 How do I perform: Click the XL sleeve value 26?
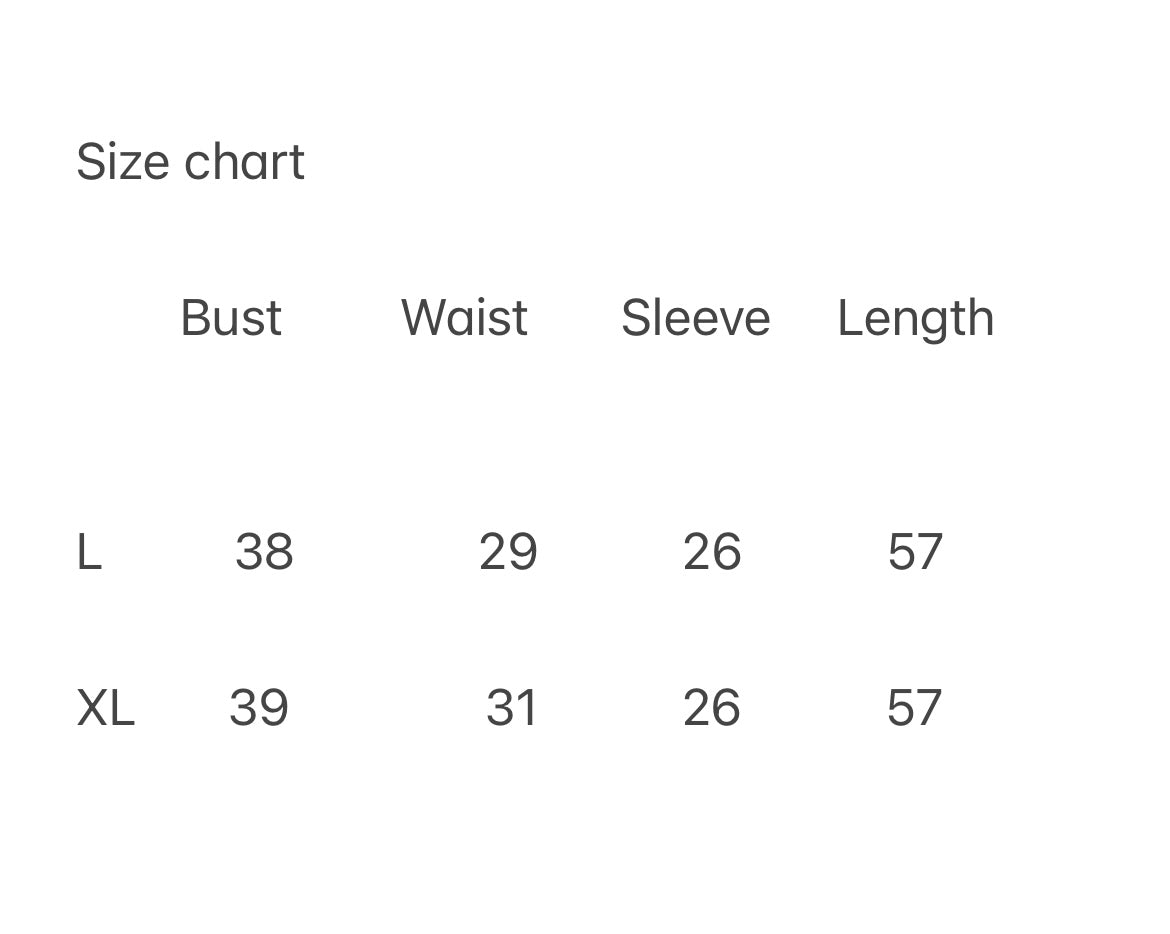[x=711, y=709]
